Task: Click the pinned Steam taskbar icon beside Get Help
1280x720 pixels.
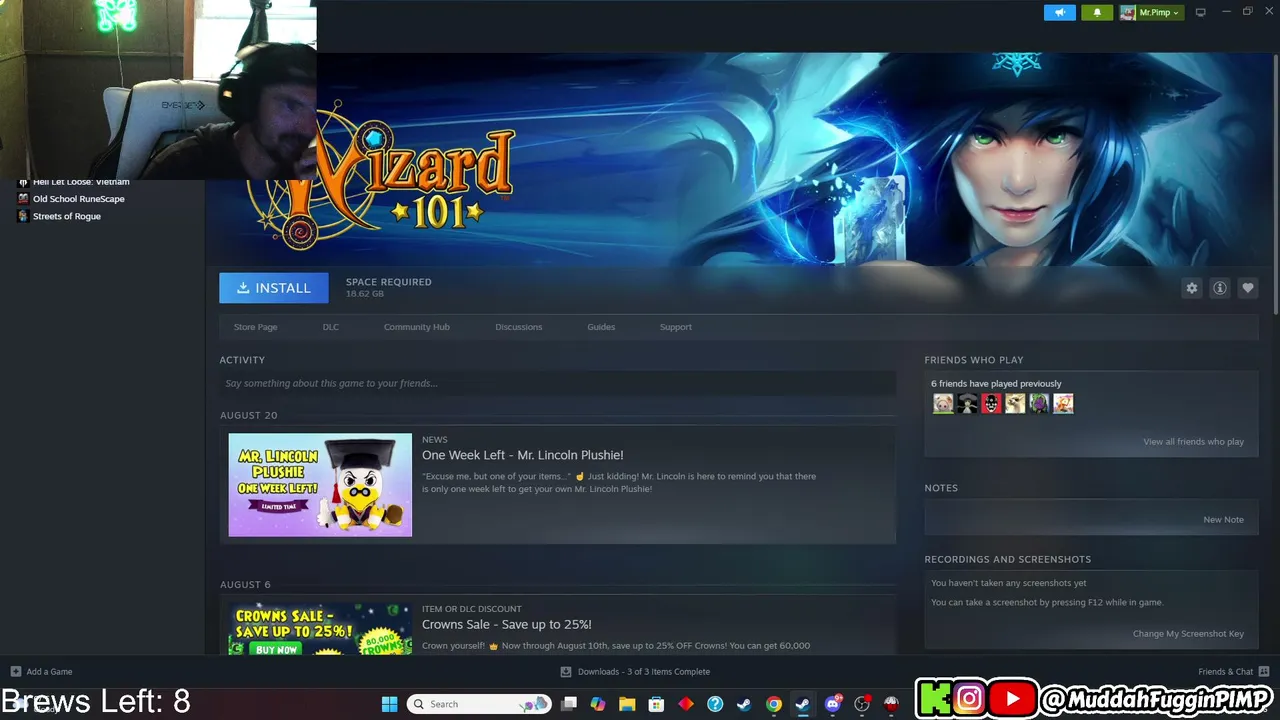Action: pyautogui.click(x=744, y=704)
